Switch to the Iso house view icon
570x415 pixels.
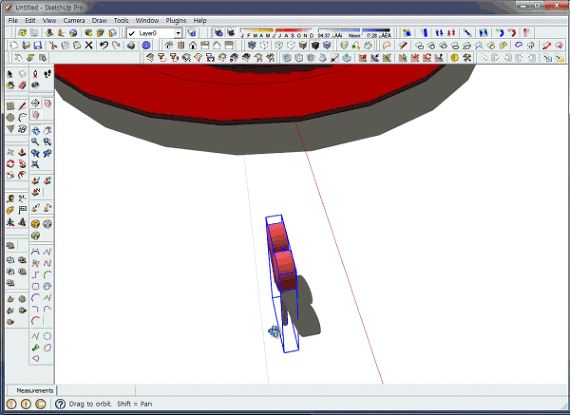pyautogui.click(x=169, y=45)
